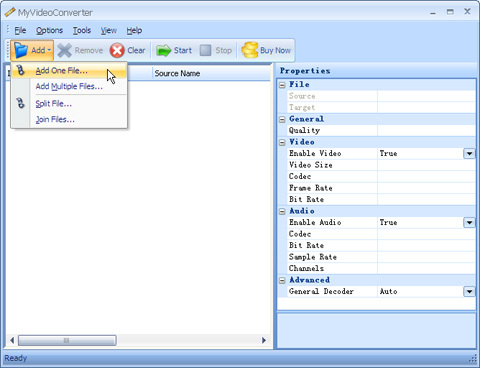Open the File menu

pyautogui.click(x=20, y=31)
